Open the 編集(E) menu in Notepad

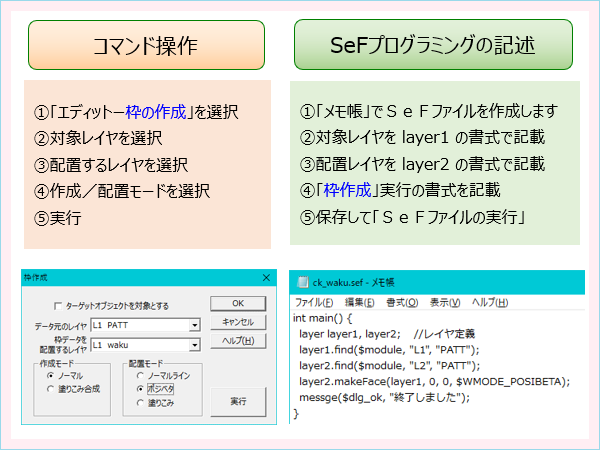pos(360,302)
